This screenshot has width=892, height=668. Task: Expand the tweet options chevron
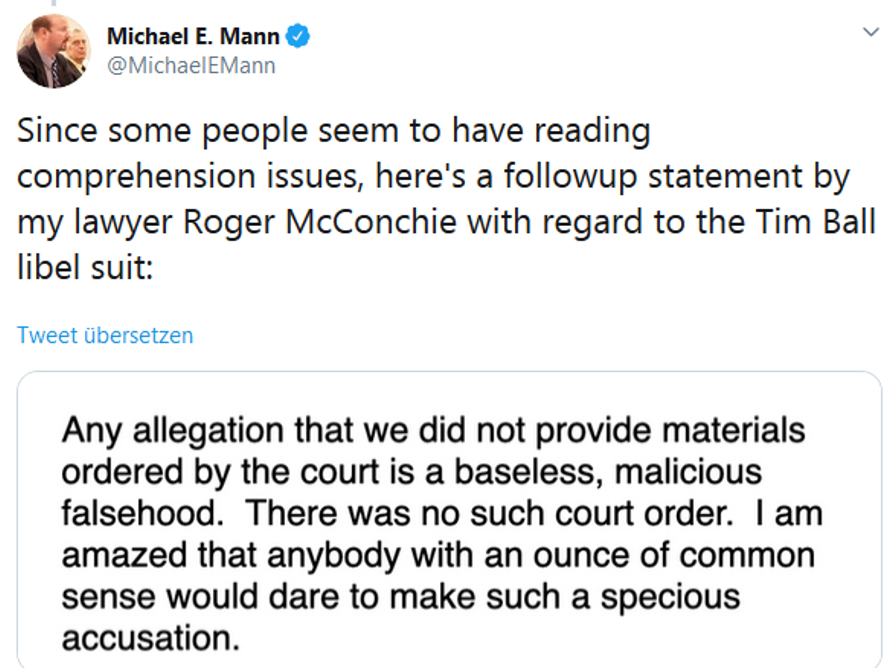coord(871,32)
